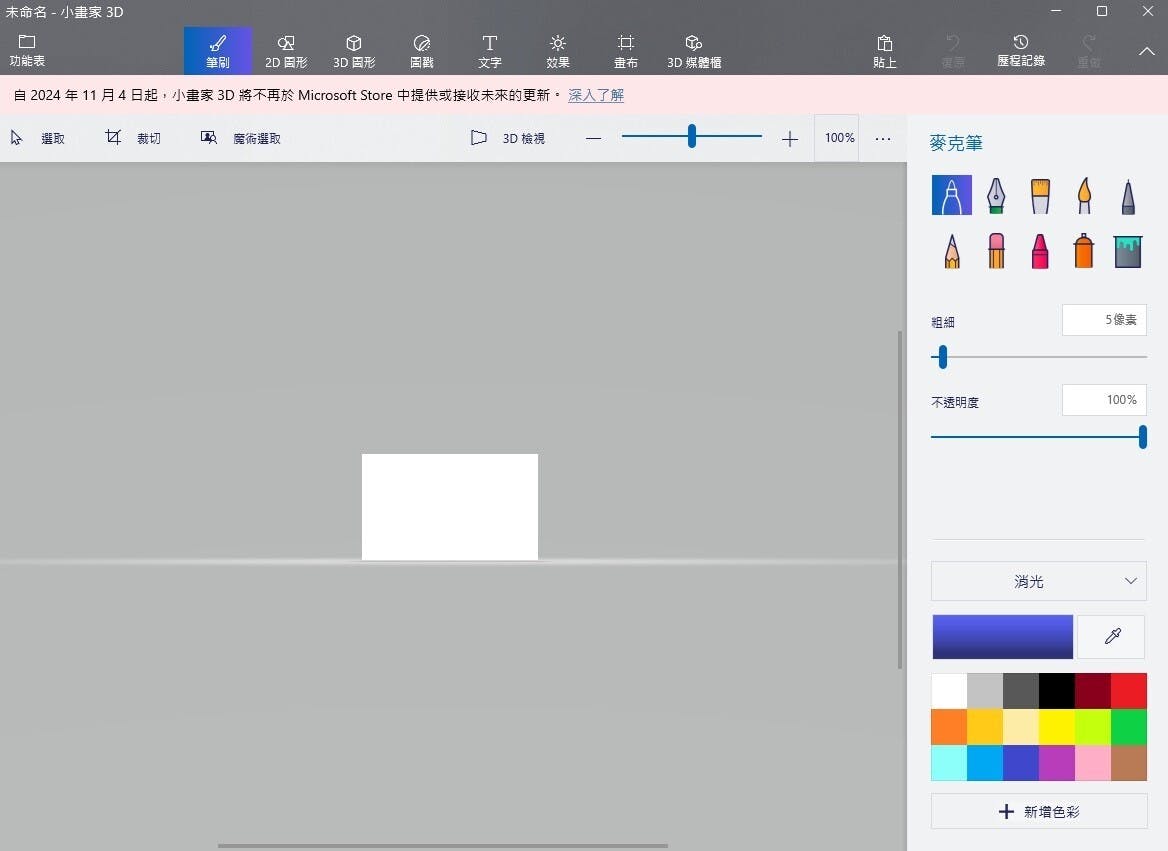Select the Spray can tool
Image resolution: width=1168 pixels, height=851 pixels.
pos(1084,250)
